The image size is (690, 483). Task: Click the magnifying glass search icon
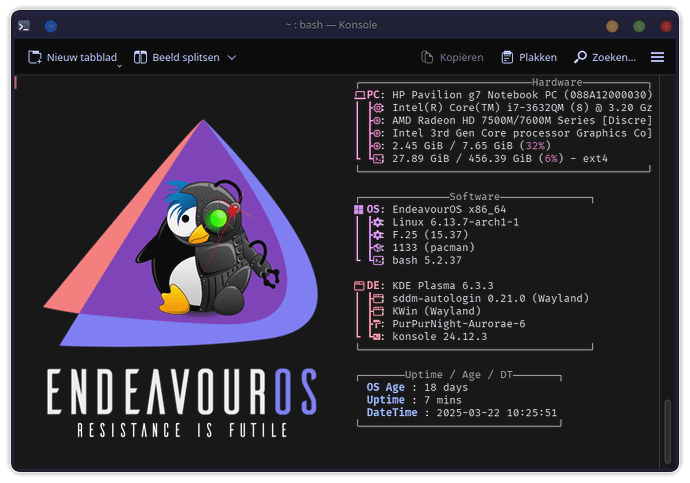(x=580, y=57)
